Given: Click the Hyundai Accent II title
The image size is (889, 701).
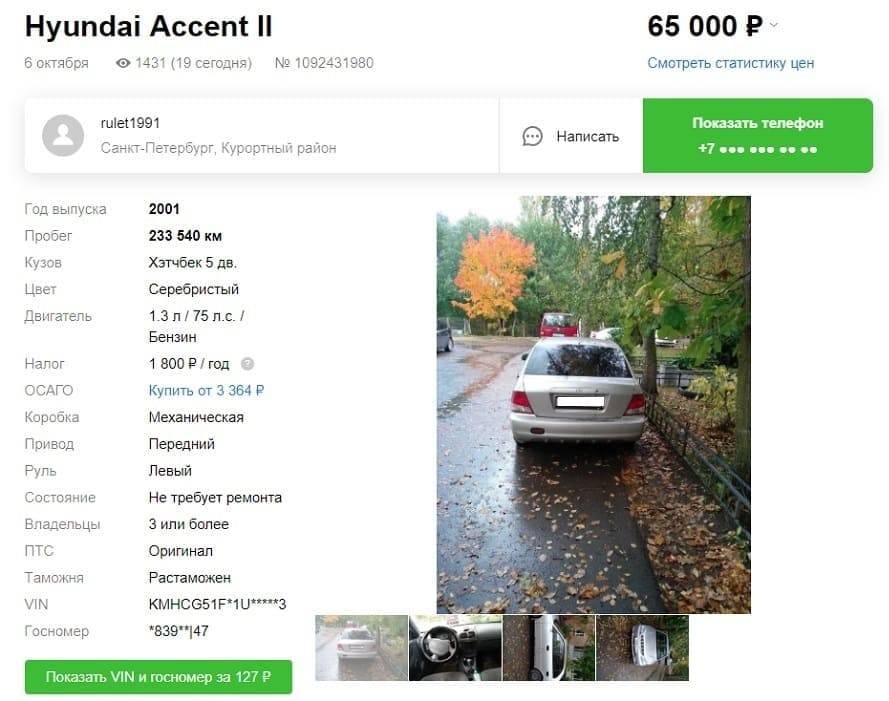Looking at the screenshot, I should (x=149, y=27).
